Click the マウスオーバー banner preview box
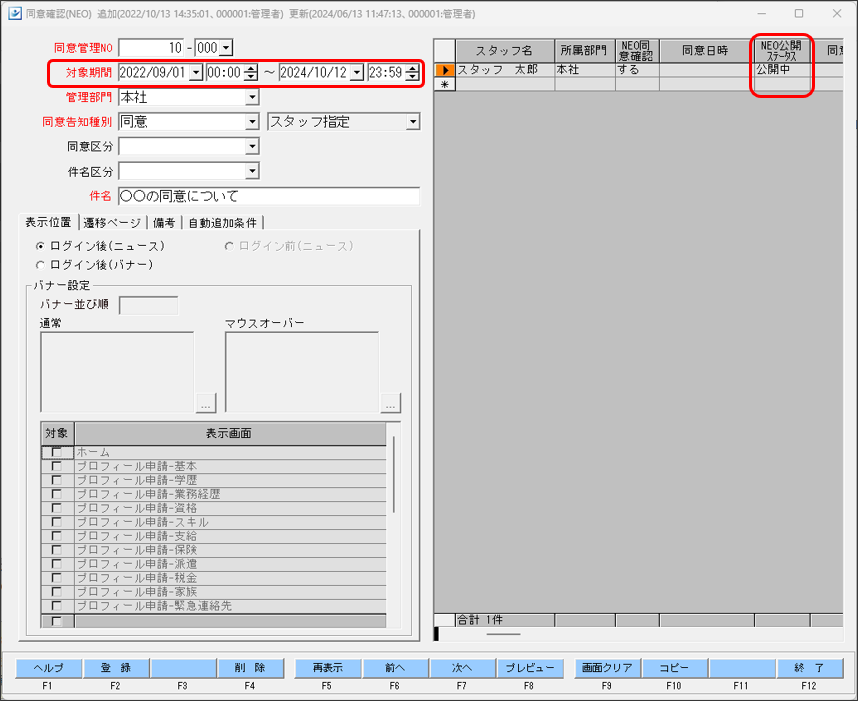The width and height of the screenshot is (858, 701). 302,372
